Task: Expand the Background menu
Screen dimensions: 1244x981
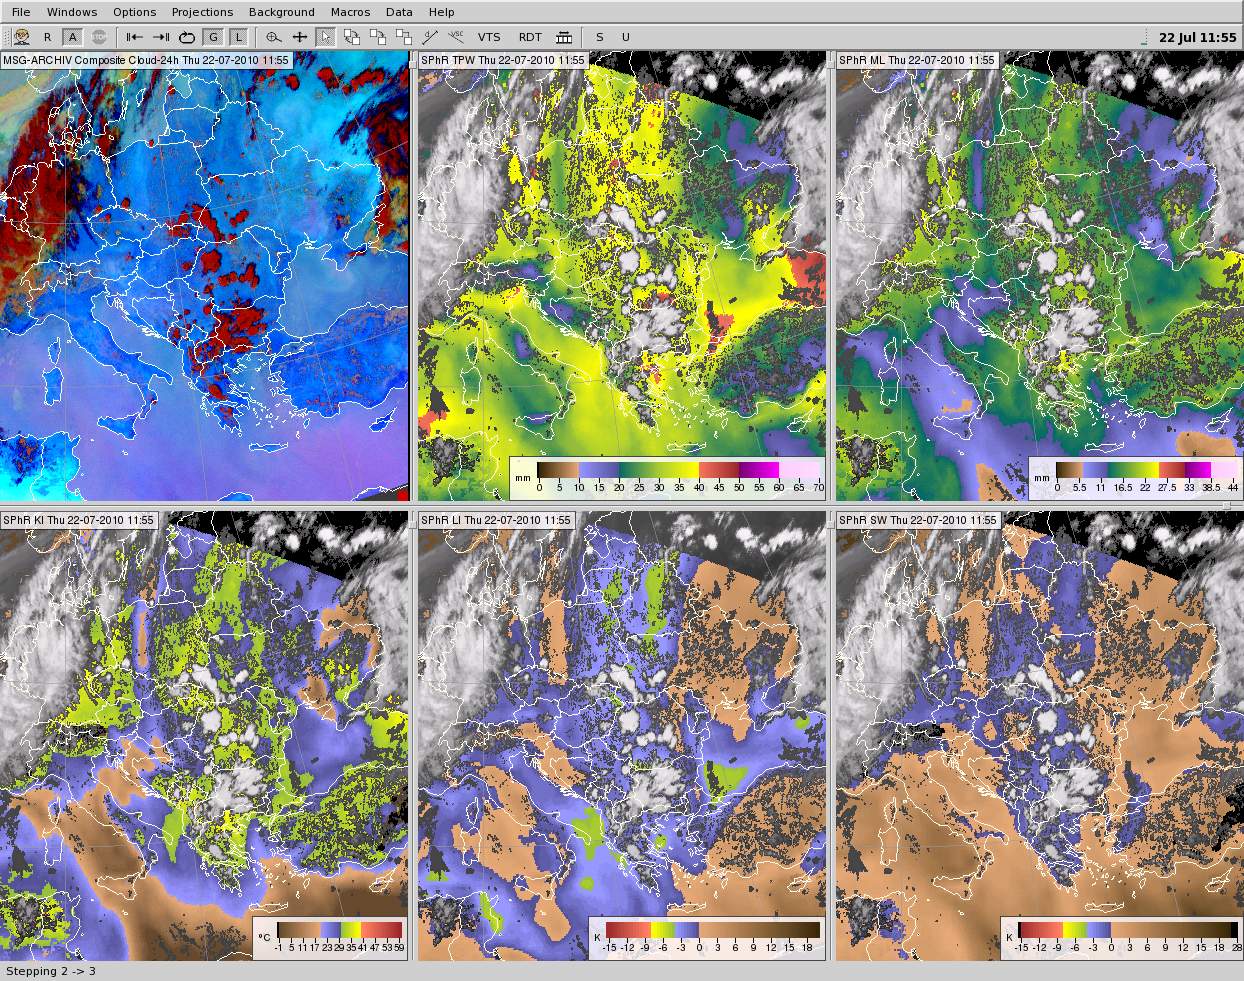Action: tap(281, 12)
